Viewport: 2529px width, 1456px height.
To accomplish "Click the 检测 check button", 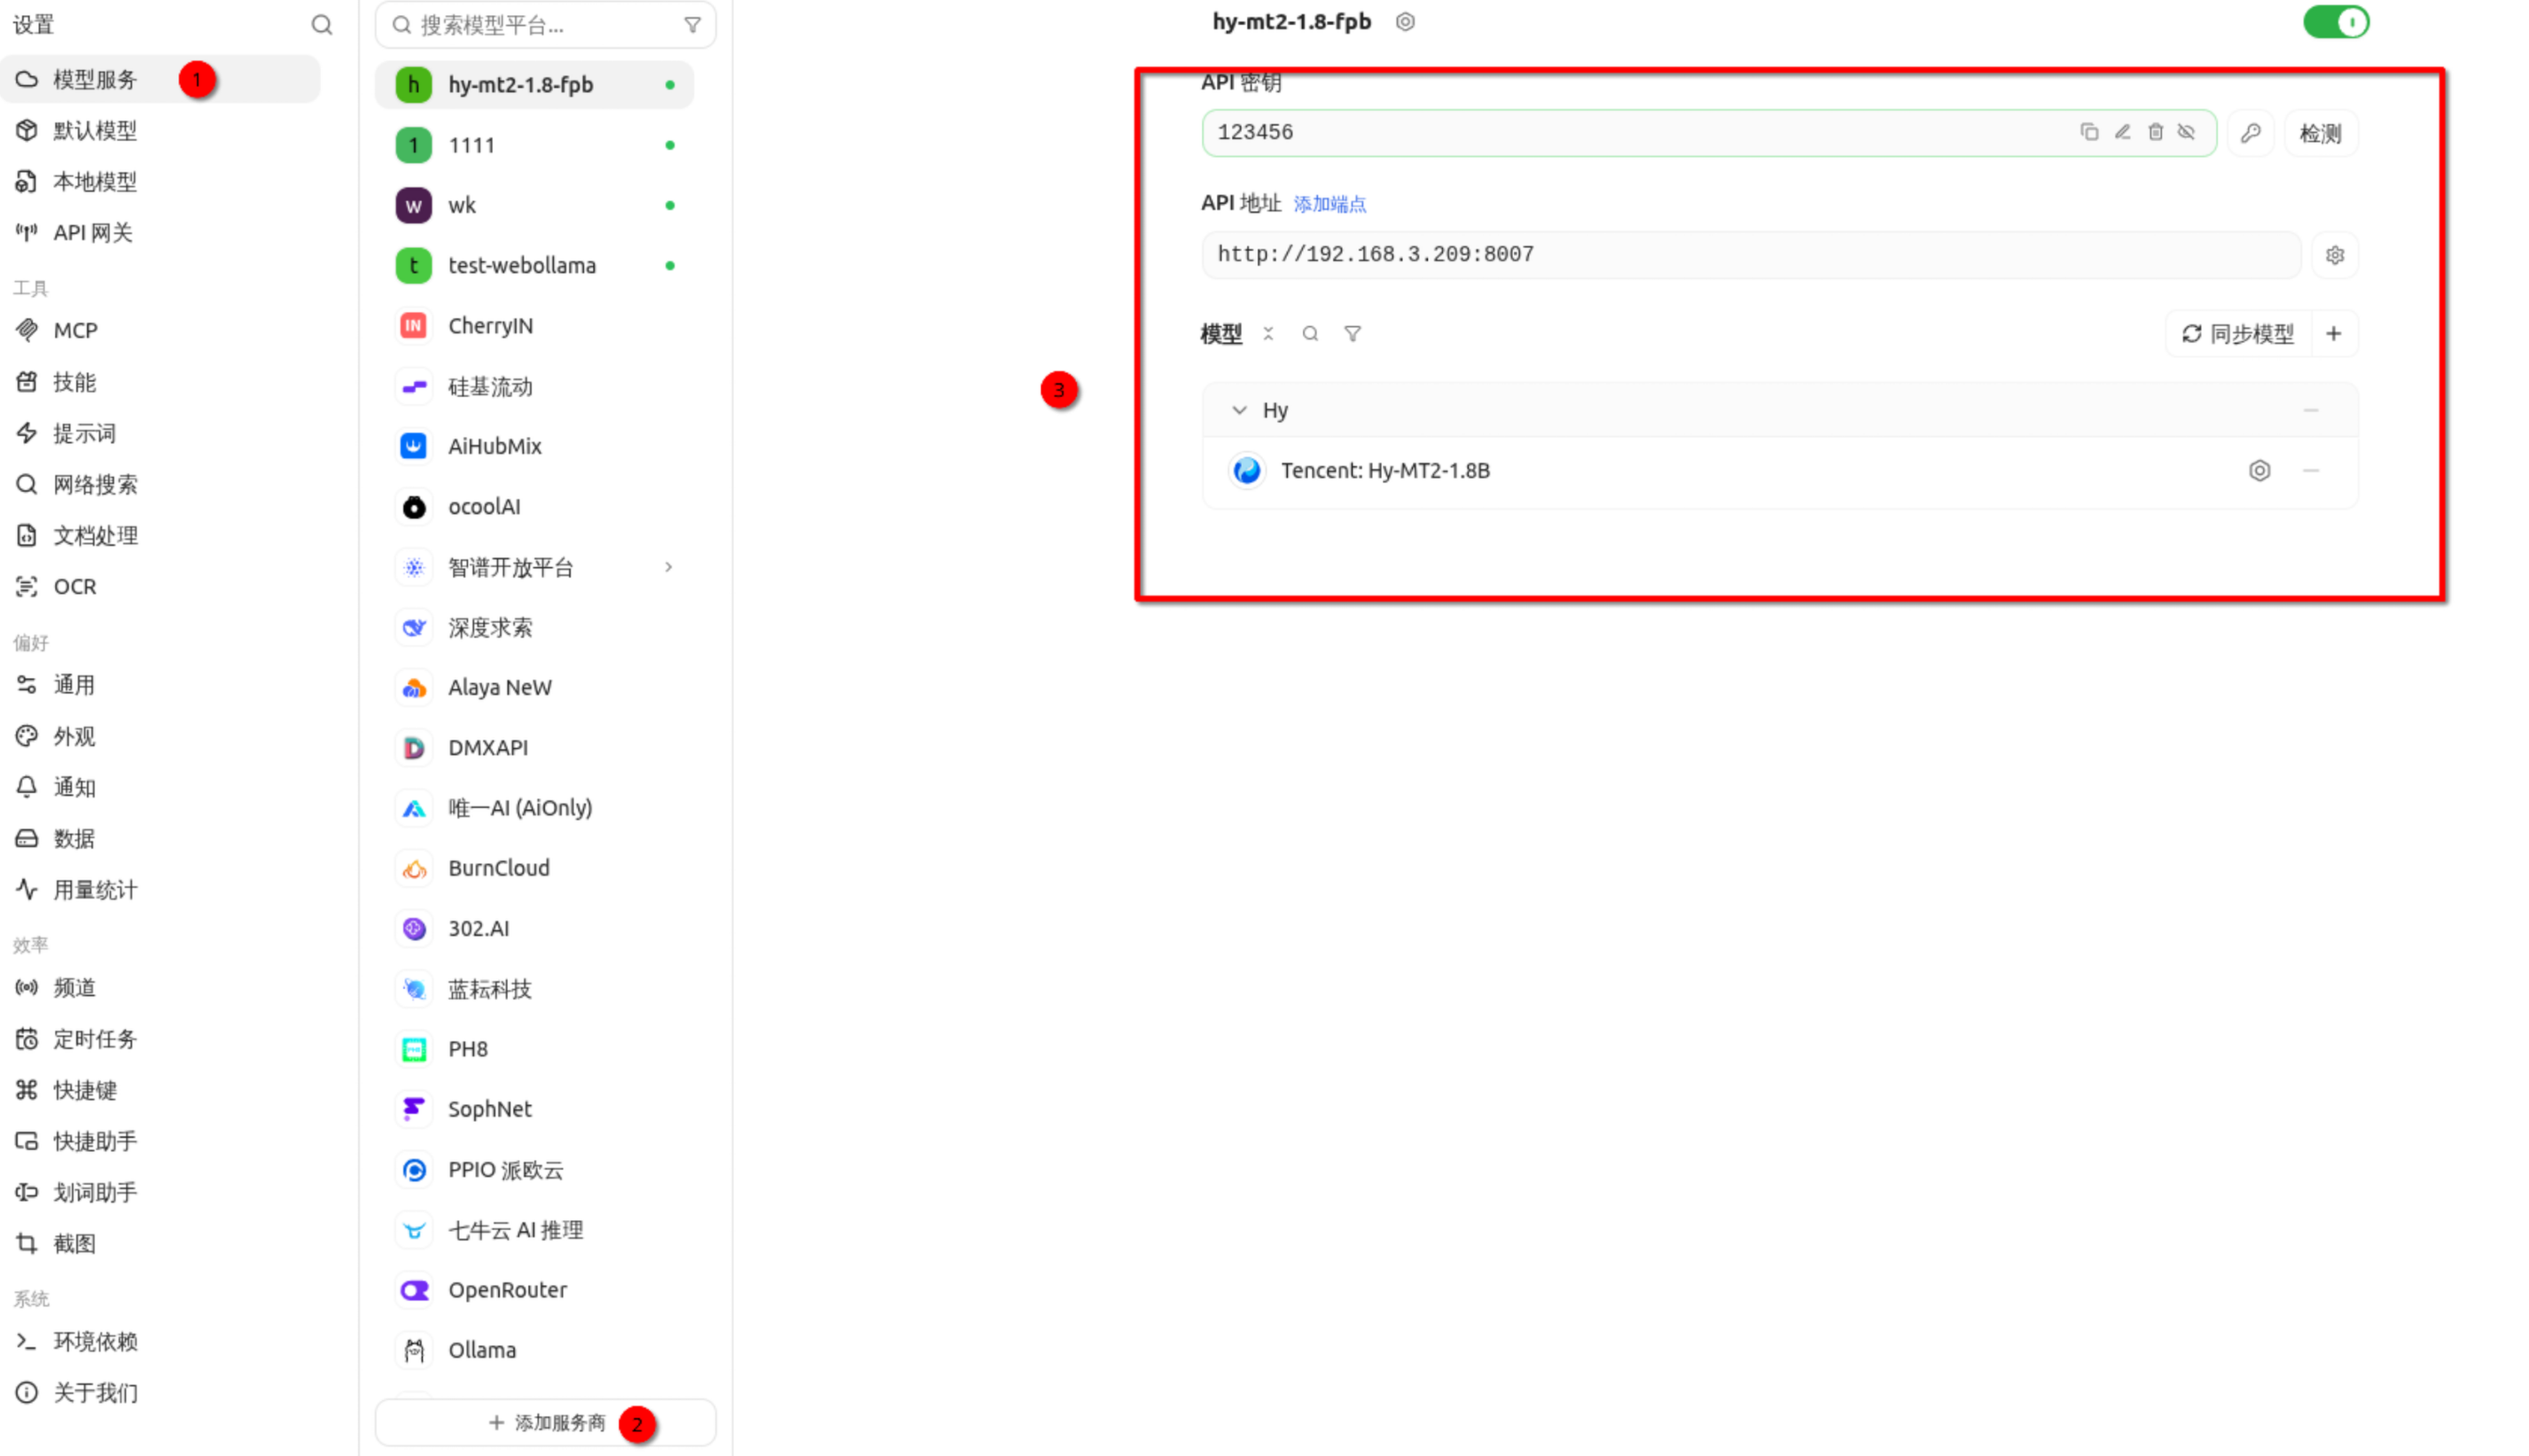I will tap(2320, 133).
